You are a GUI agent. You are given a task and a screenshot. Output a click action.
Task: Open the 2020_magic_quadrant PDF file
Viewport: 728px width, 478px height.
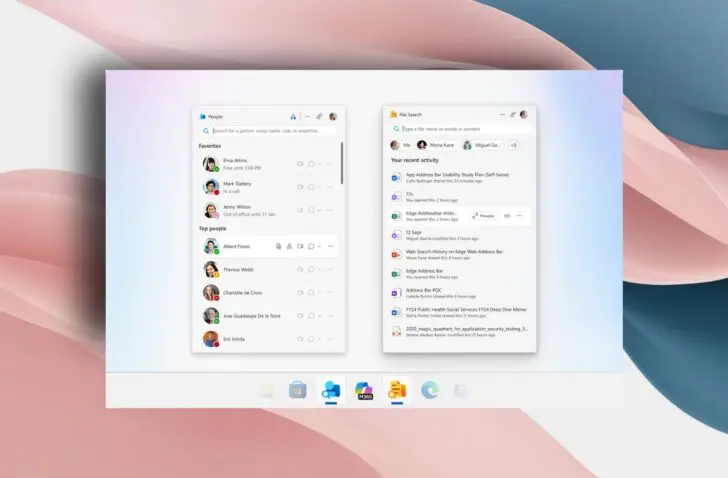pyautogui.click(x=460, y=331)
